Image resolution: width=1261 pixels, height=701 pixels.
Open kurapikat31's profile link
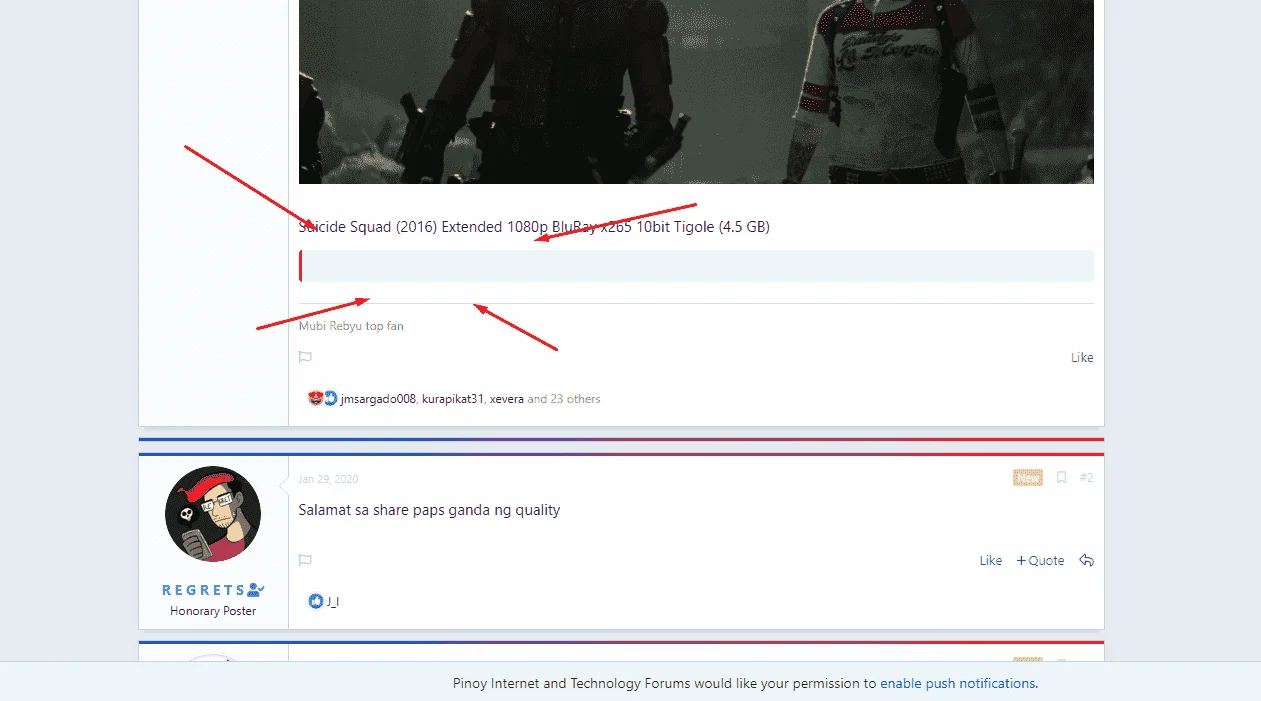pyautogui.click(x=453, y=399)
